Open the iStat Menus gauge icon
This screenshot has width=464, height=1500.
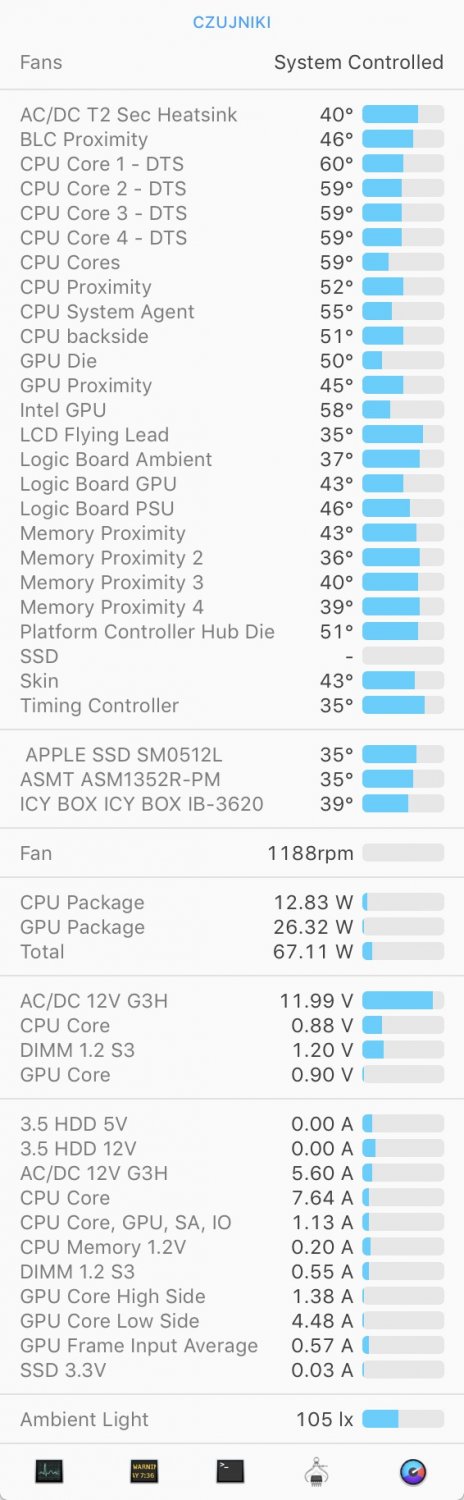tap(412, 1471)
